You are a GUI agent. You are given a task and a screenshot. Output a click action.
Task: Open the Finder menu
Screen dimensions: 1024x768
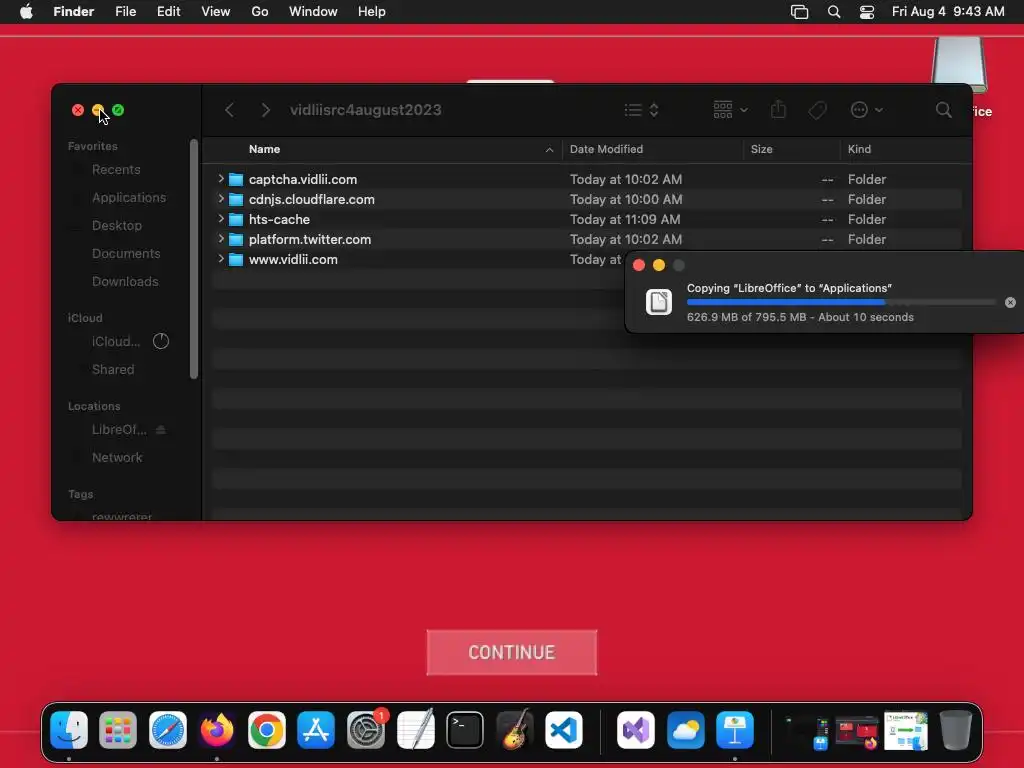coord(73,12)
